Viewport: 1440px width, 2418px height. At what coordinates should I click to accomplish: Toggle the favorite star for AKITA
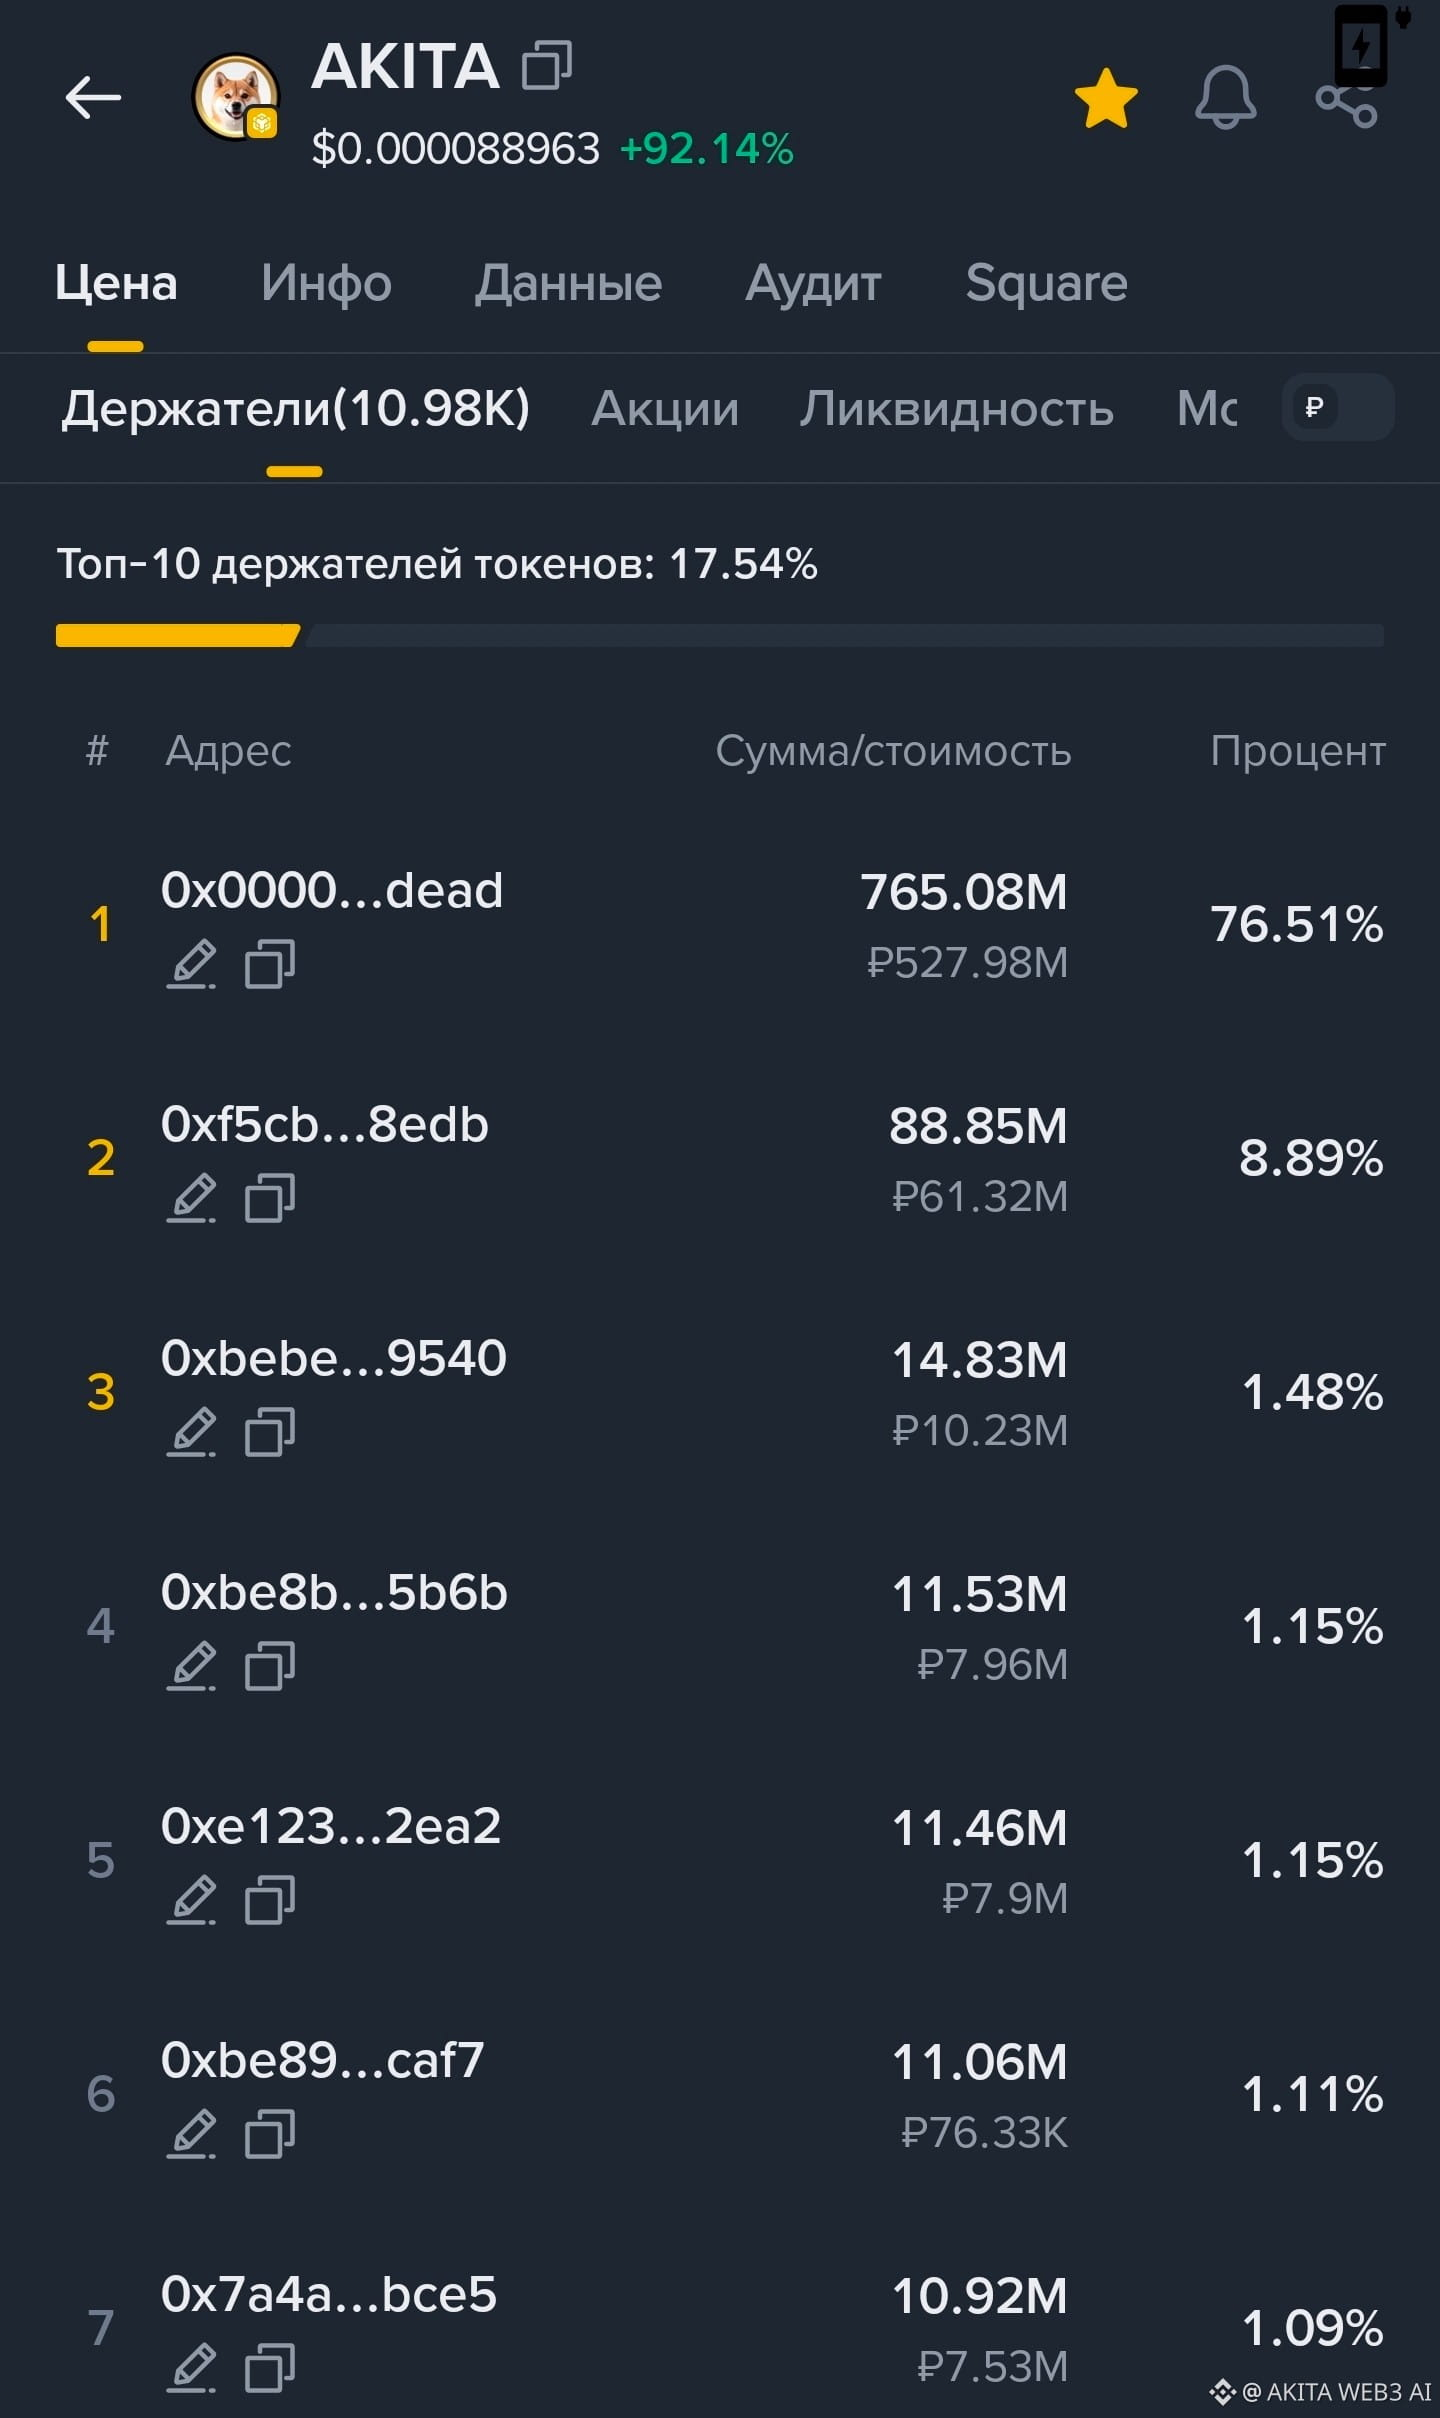[x=1106, y=98]
